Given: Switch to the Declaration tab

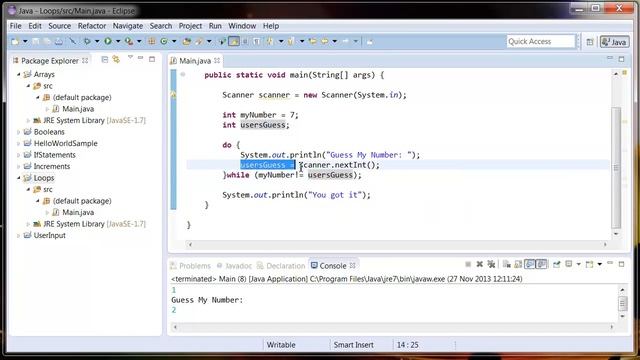Looking at the screenshot, I should [281, 266].
